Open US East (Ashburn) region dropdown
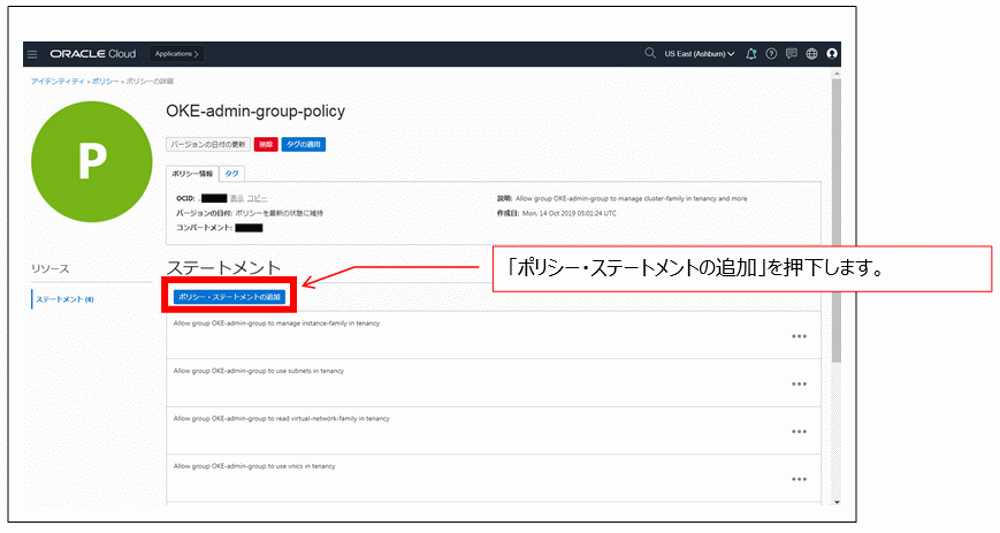Screen dimensions: 1000x533 [700, 54]
